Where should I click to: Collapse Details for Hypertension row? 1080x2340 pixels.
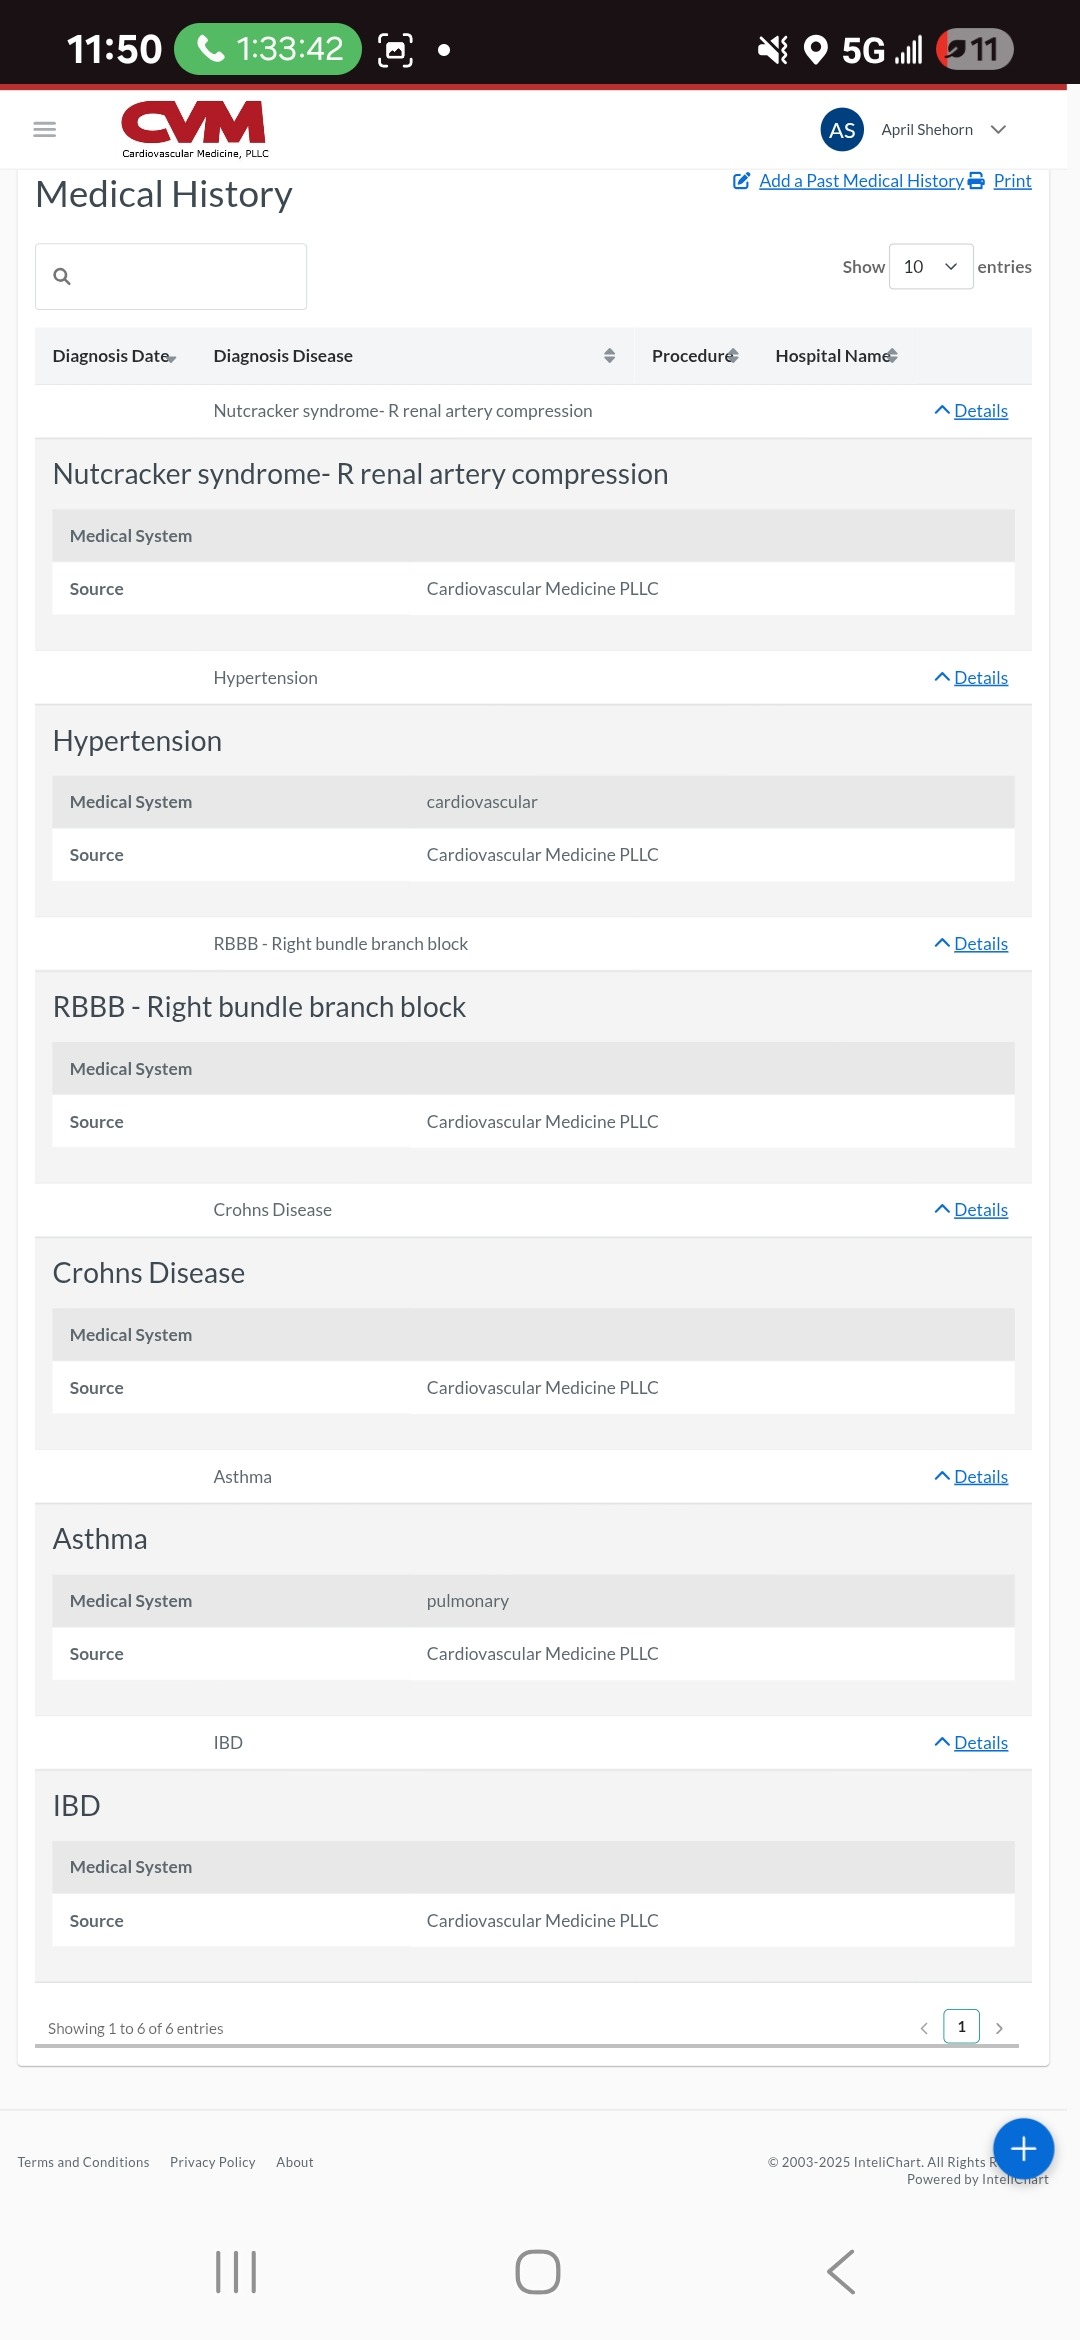(971, 678)
